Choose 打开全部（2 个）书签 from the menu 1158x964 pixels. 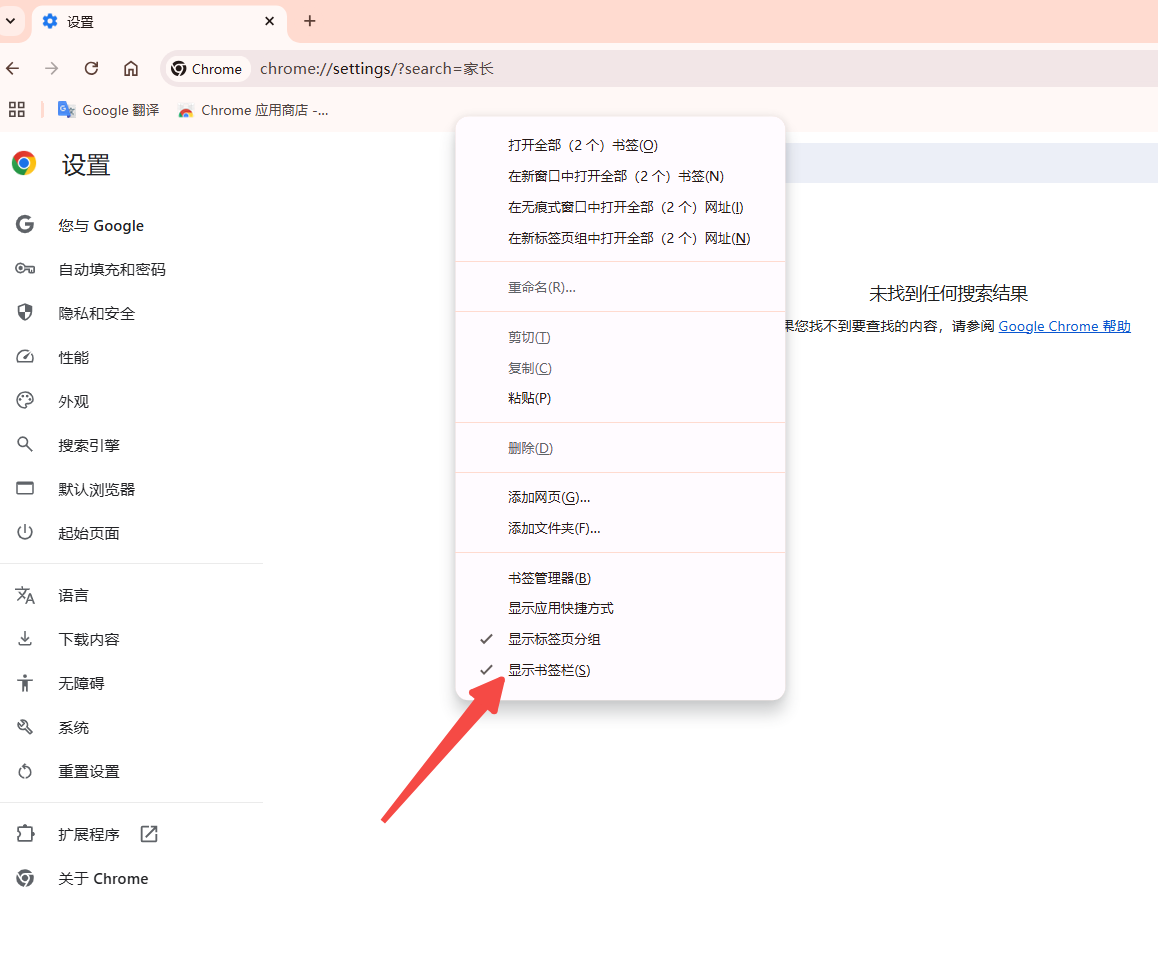pos(620,145)
